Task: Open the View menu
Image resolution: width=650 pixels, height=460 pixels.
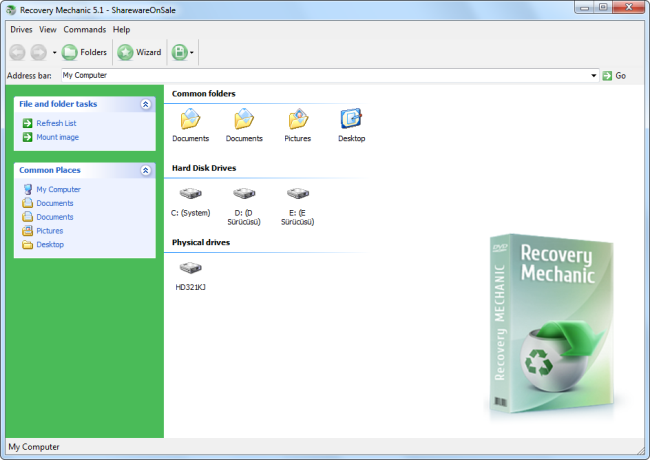Action: point(48,29)
